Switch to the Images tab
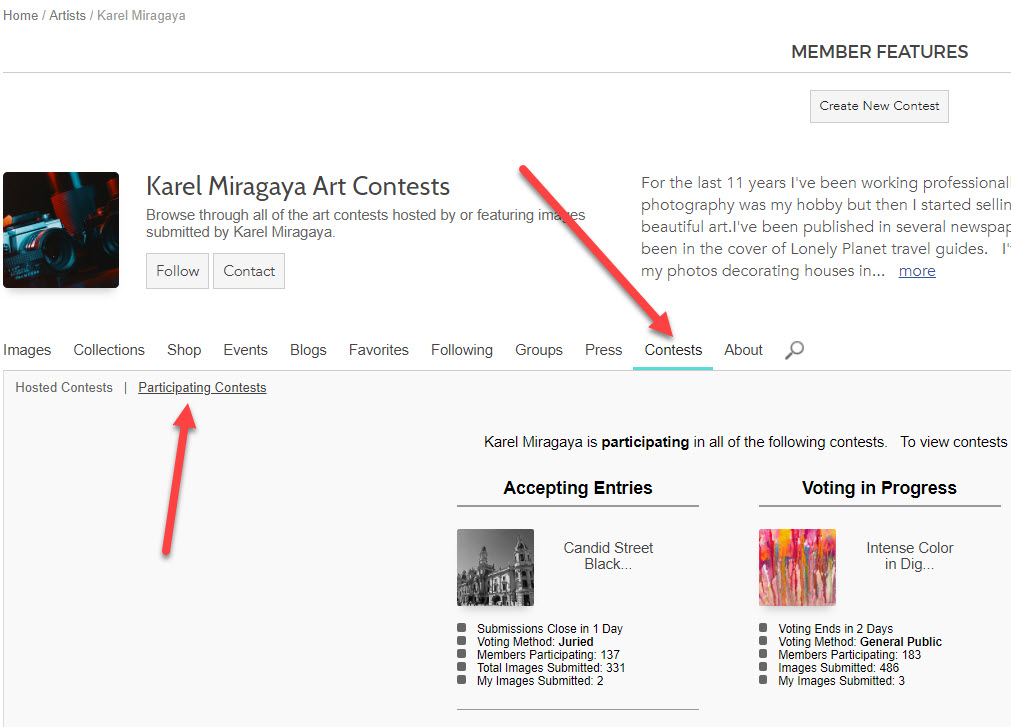Screen dimensions: 1011x727 (x=27, y=350)
